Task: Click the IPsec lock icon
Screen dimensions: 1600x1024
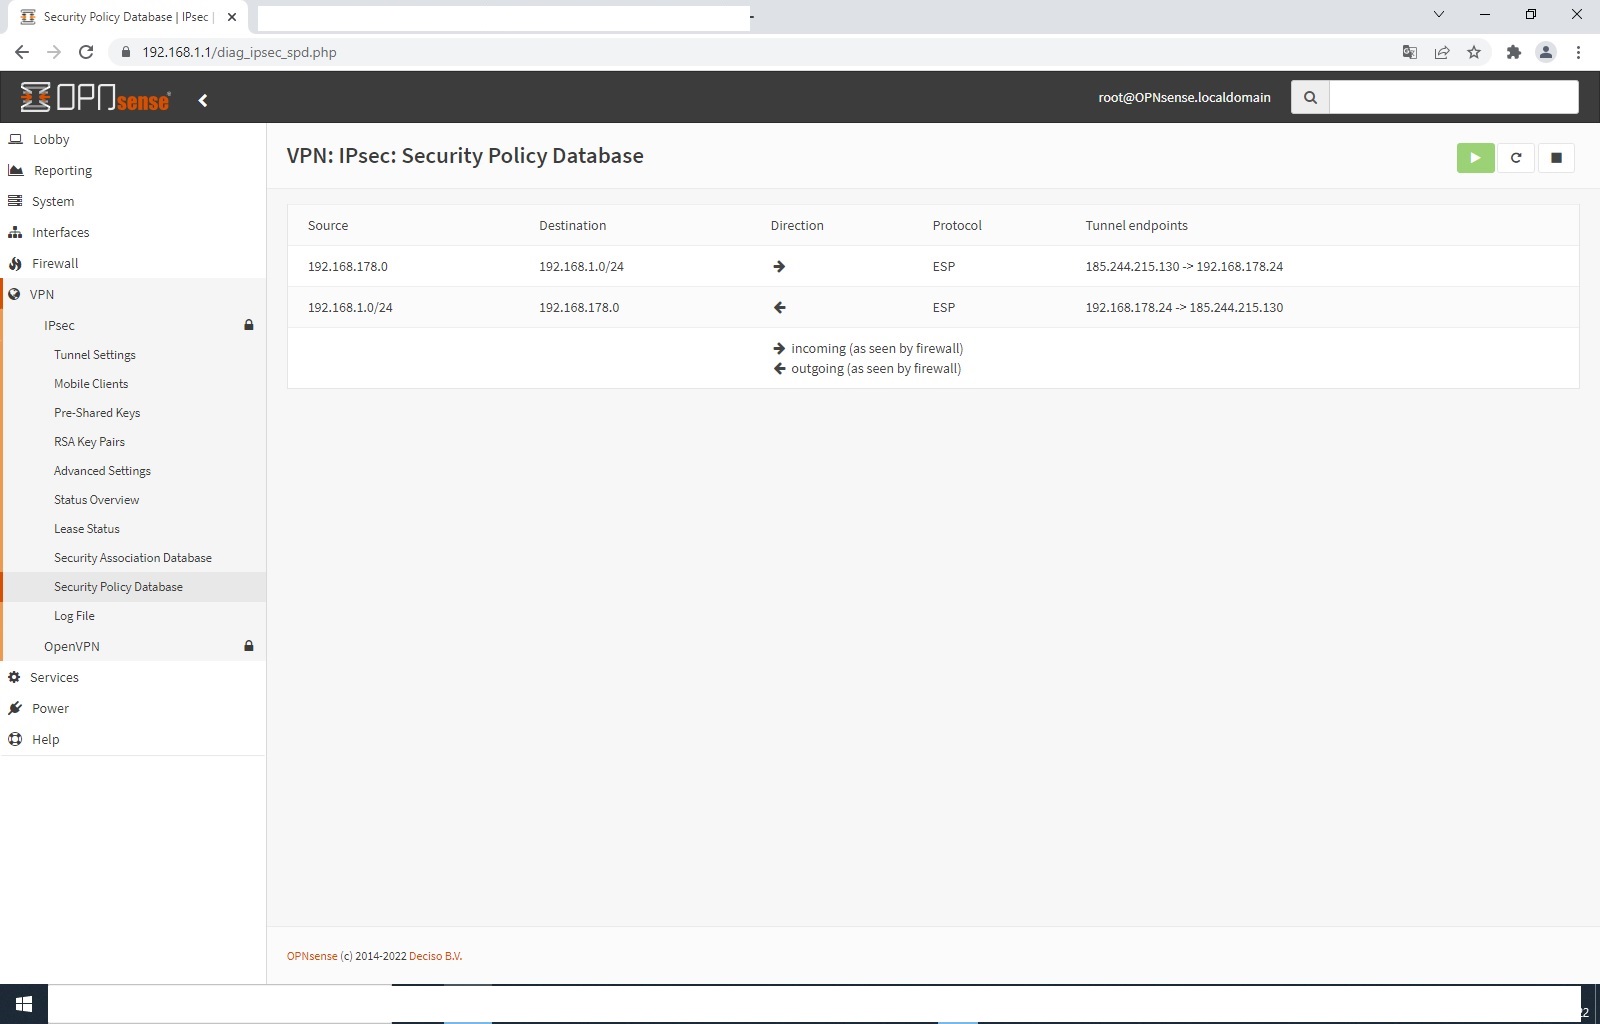Action: point(249,325)
